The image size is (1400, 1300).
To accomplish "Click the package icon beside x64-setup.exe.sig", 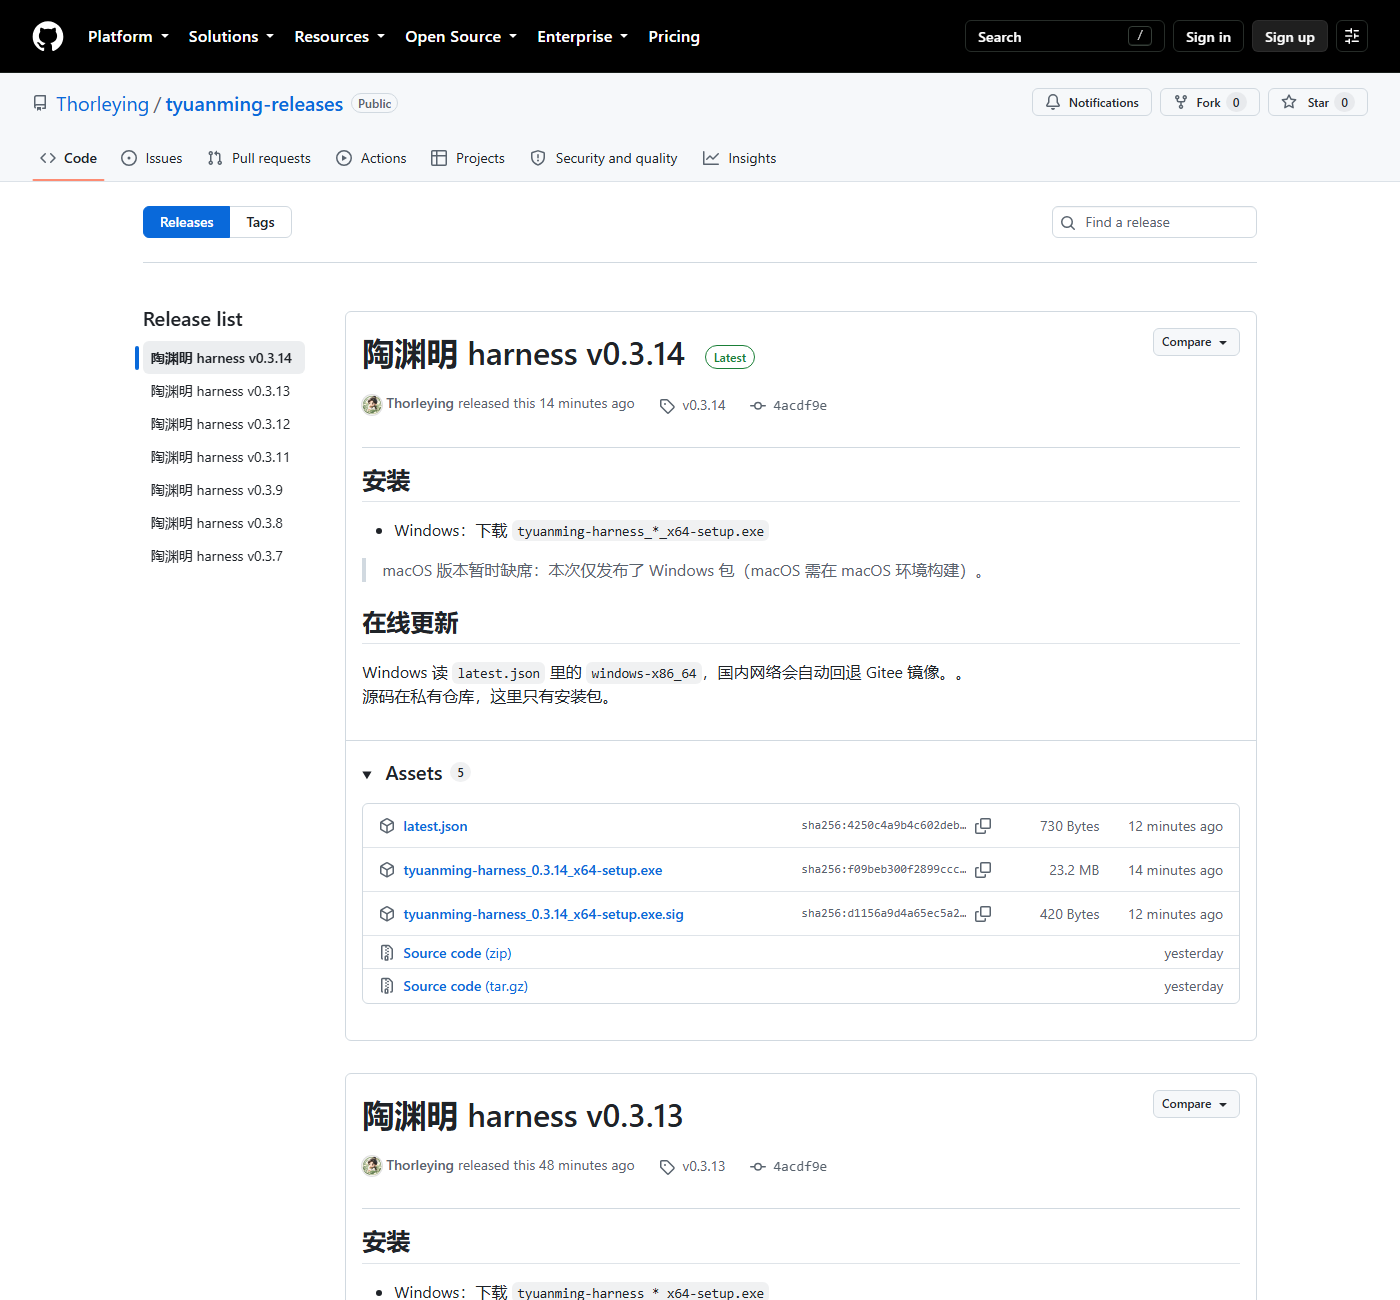I will coord(387,914).
